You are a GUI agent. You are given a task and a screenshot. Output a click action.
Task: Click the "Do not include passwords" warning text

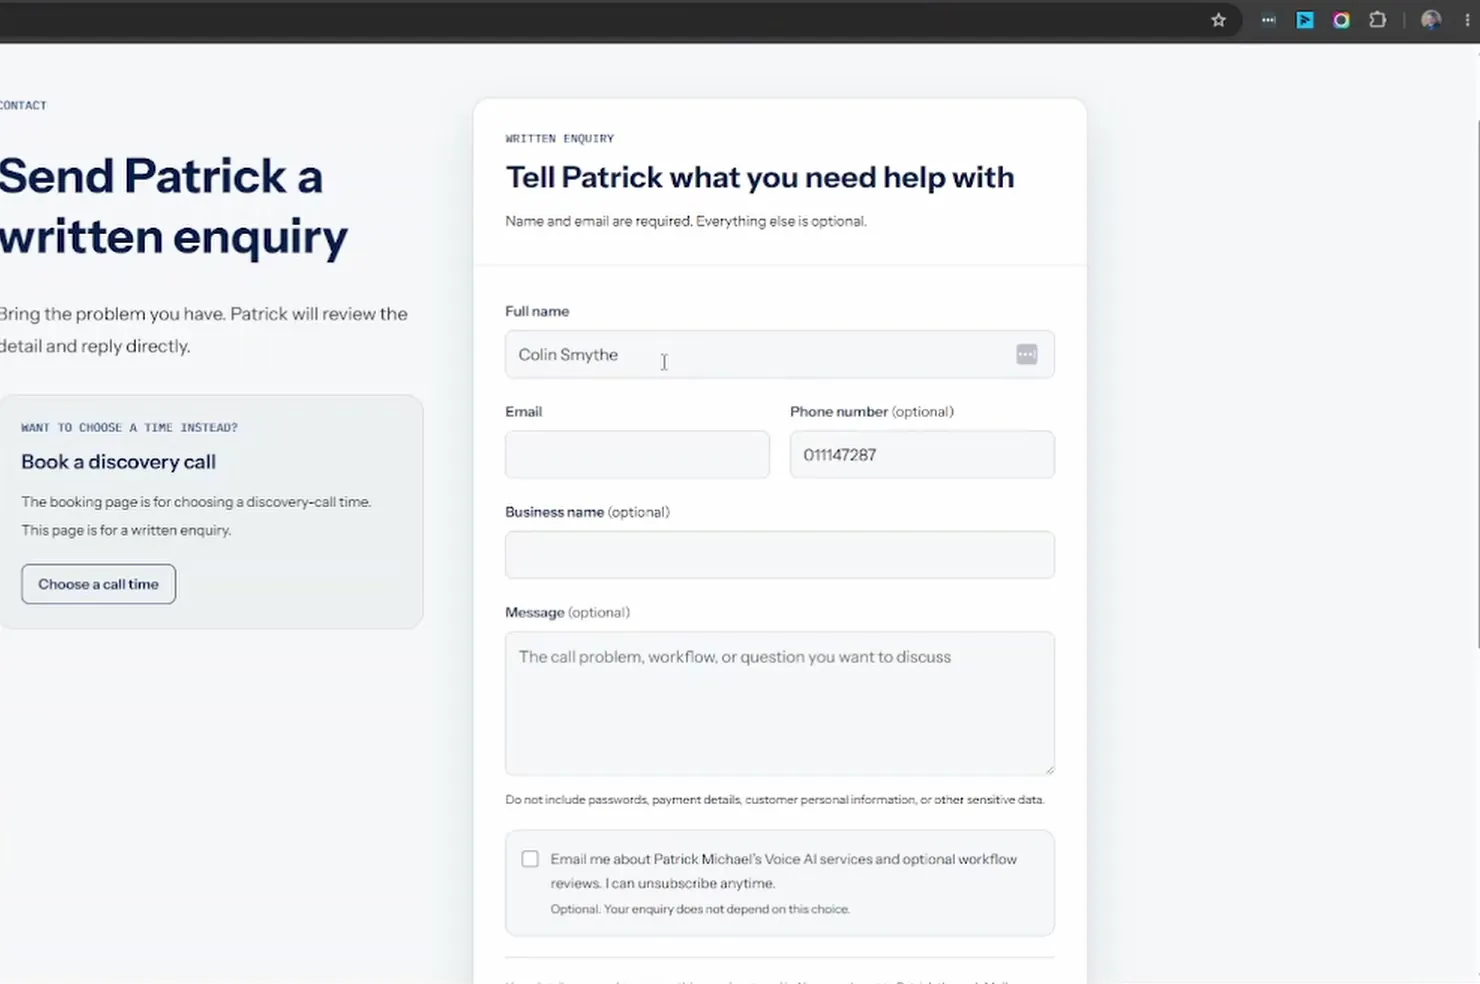[775, 800]
